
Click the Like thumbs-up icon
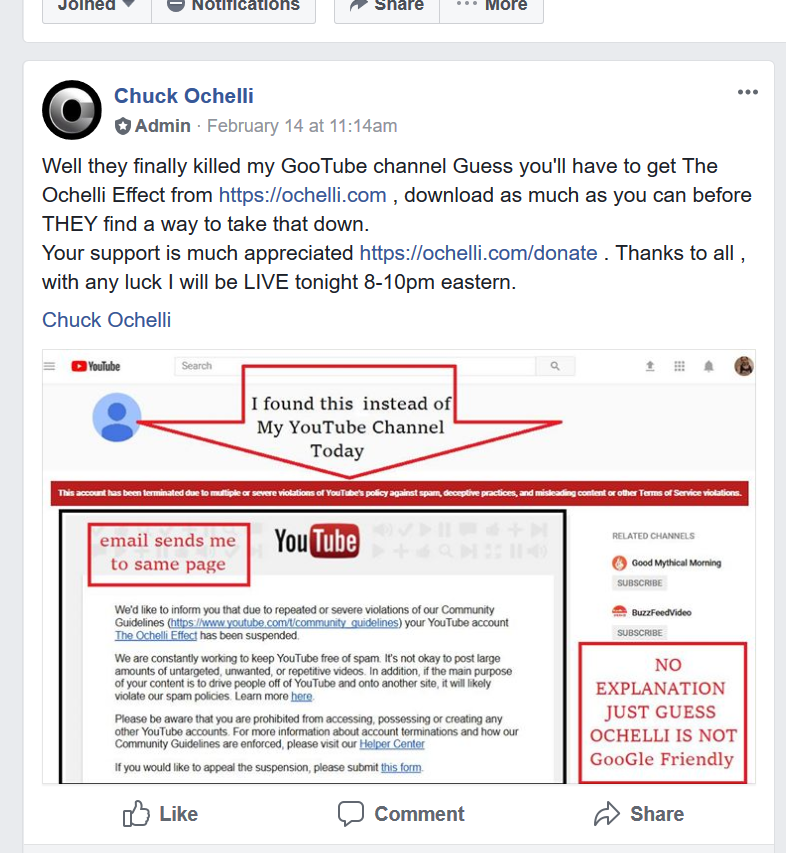coord(136,814)
